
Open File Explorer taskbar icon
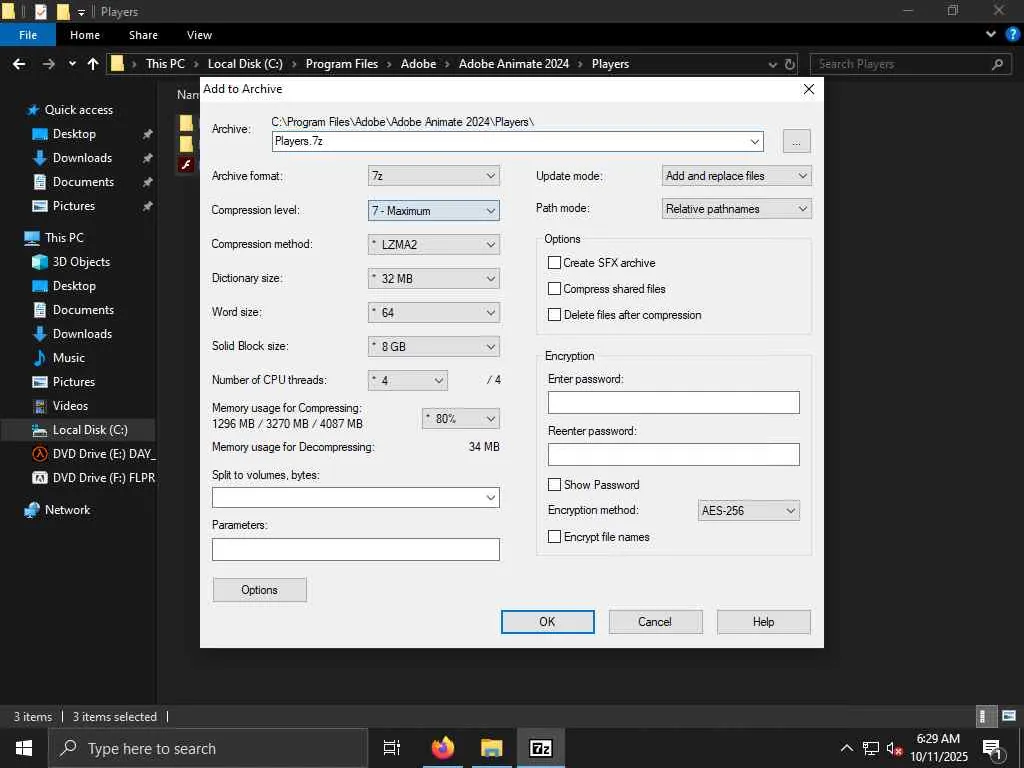click(x=492, y=748)
